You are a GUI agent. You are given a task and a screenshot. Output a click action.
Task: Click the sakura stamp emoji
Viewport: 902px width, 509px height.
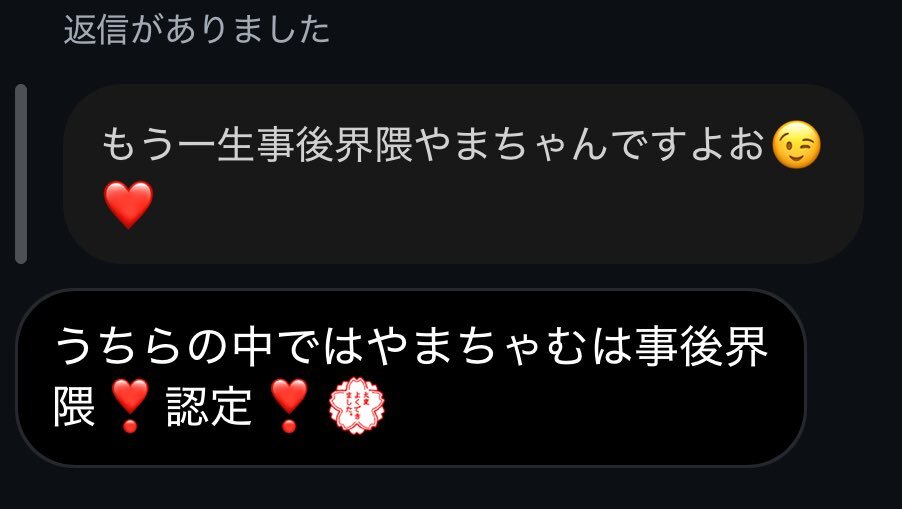pyautogui.click(x=357, y=405)
